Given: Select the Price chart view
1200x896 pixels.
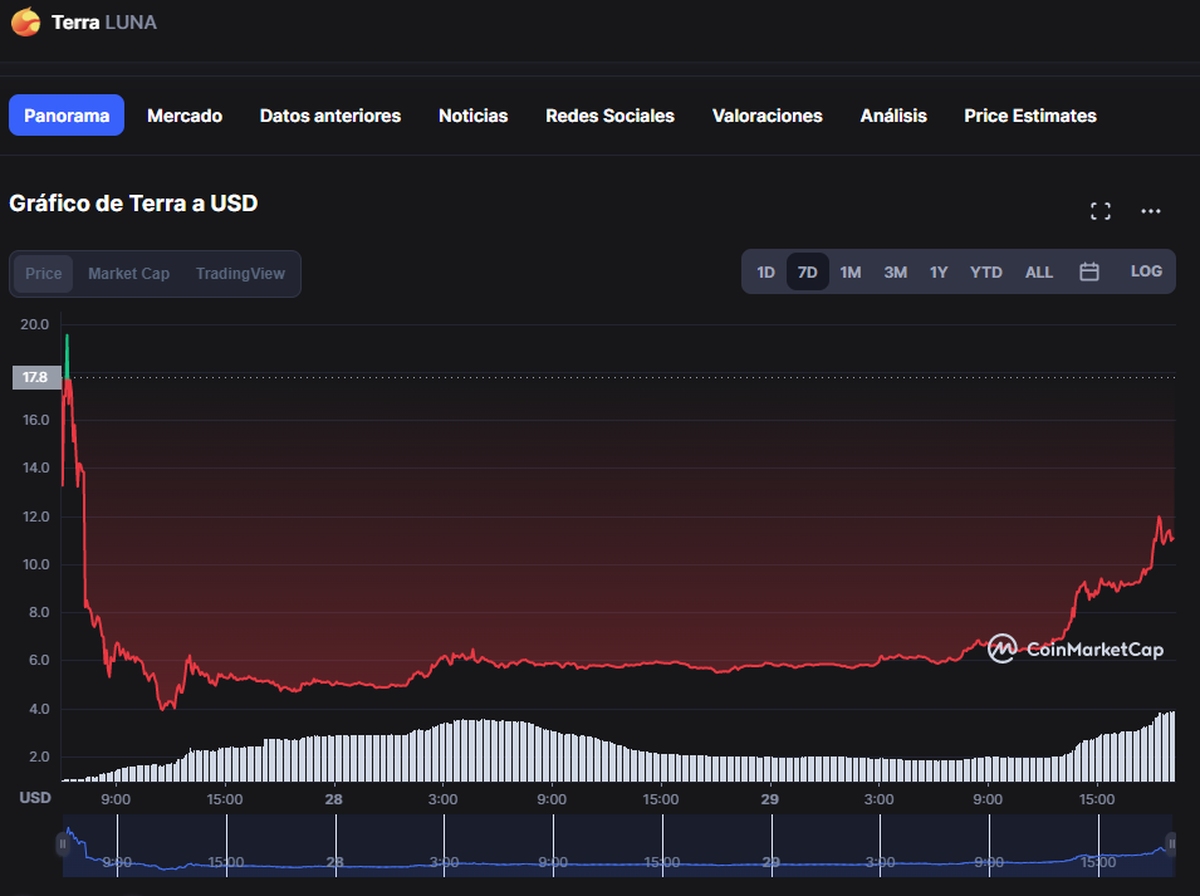Looking at the screenshot, I should click(x=43, y=274).
